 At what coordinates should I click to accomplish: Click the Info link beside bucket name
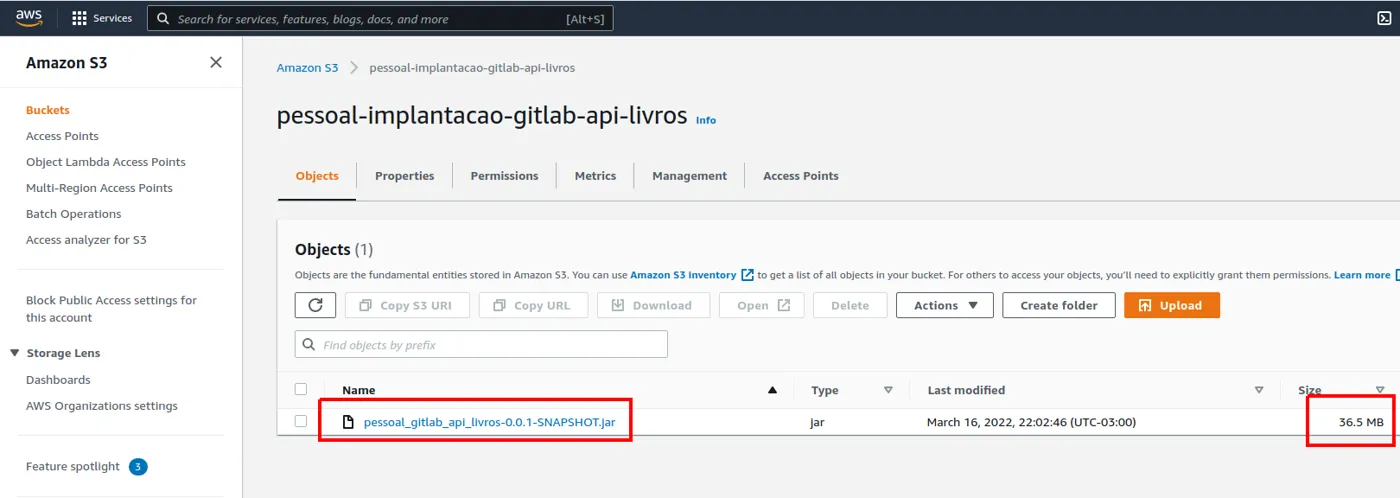point(706,120)
